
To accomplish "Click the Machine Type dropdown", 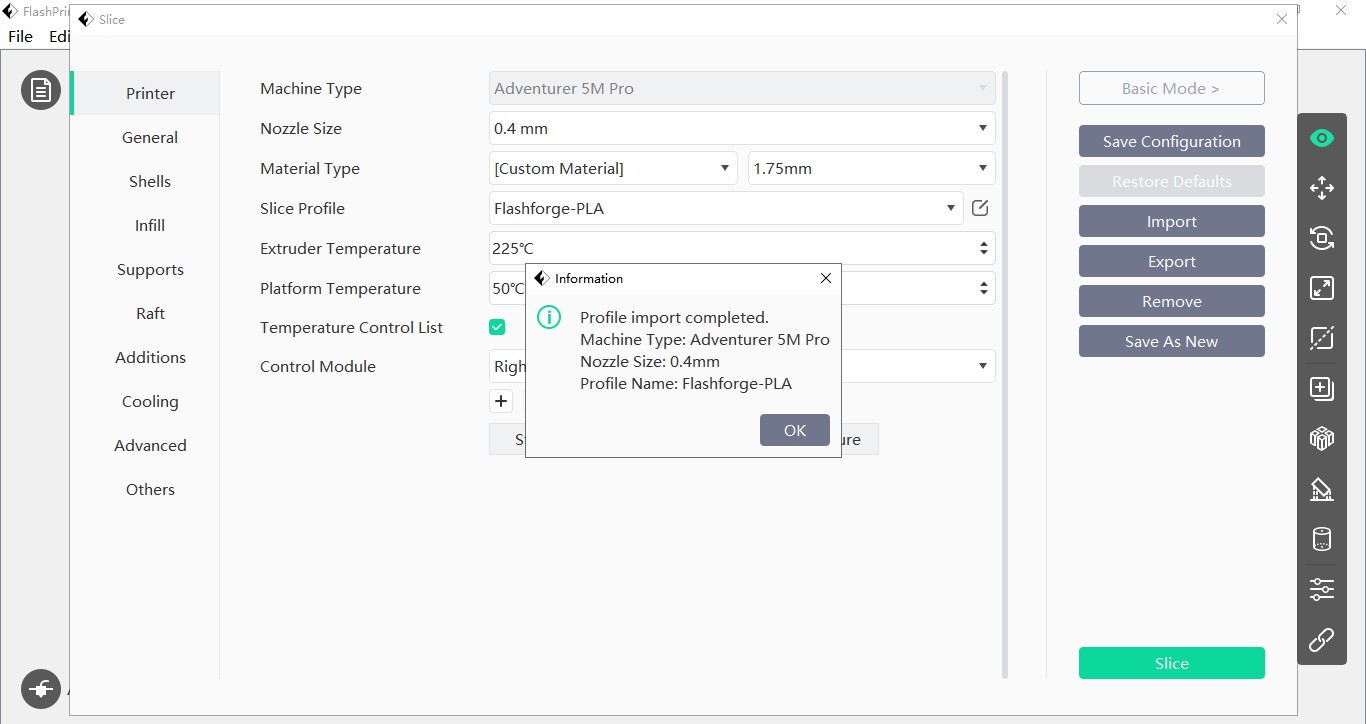I will [x=742, y=88].
